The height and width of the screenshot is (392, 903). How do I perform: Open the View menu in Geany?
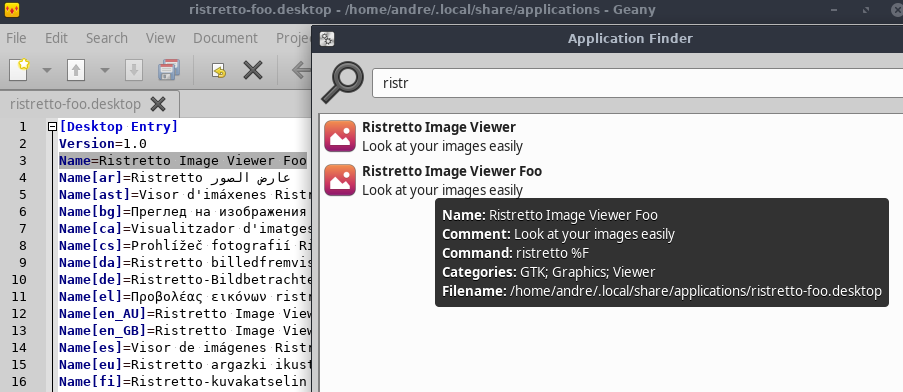click(161, 38)
